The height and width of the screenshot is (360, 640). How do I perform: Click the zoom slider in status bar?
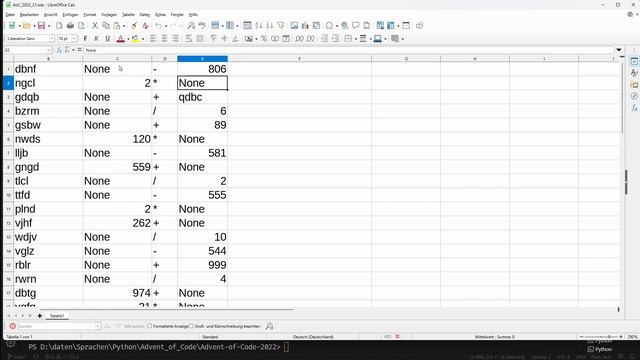[601, 337]
